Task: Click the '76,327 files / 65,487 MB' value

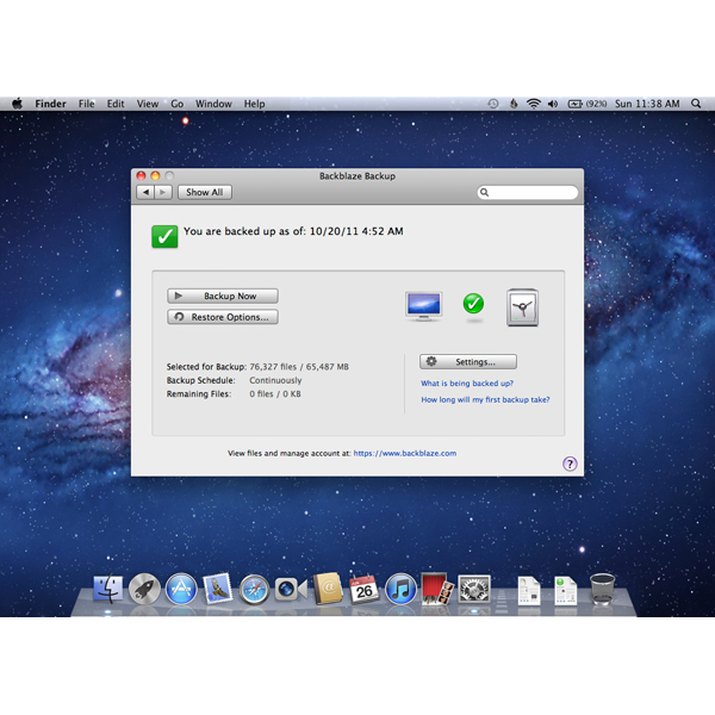Action: [x=299, y=367]
